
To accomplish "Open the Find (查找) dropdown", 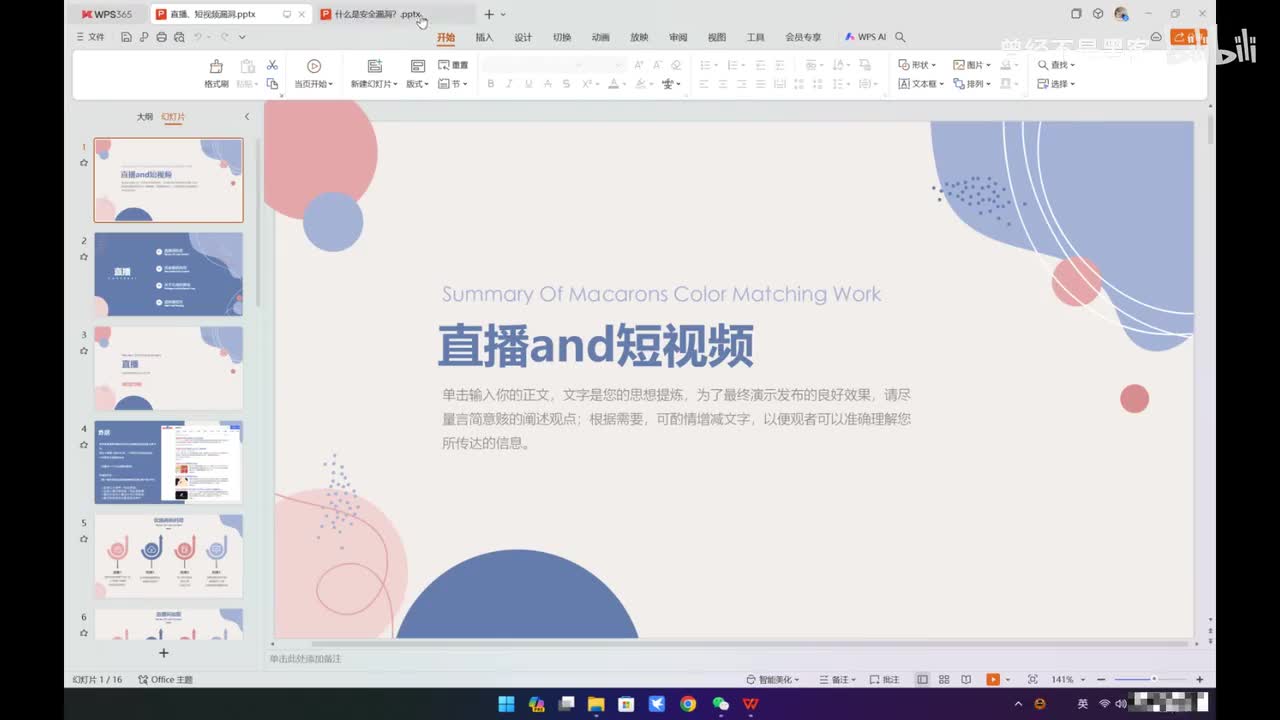I will 1056,65.
